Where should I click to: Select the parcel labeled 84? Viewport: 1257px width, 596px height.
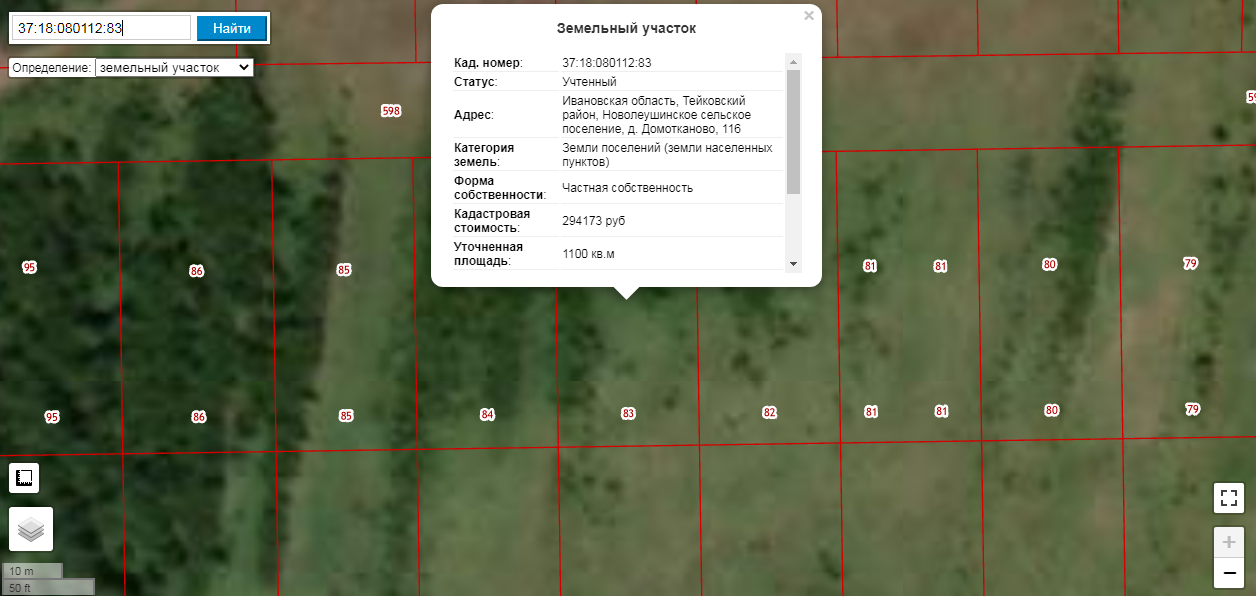[487, 414]
